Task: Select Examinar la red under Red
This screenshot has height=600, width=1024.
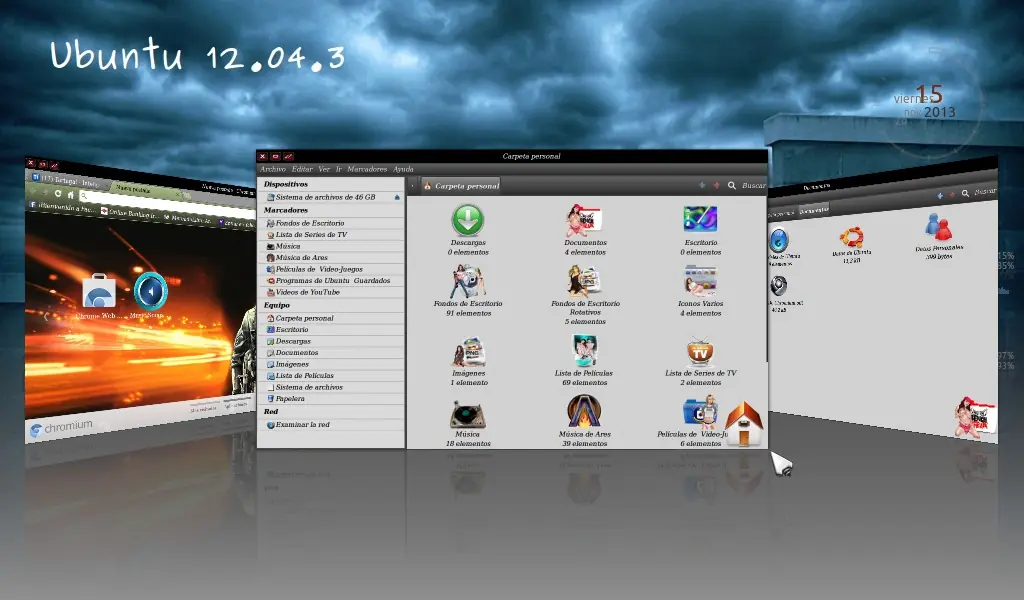Action: point(330,424)
